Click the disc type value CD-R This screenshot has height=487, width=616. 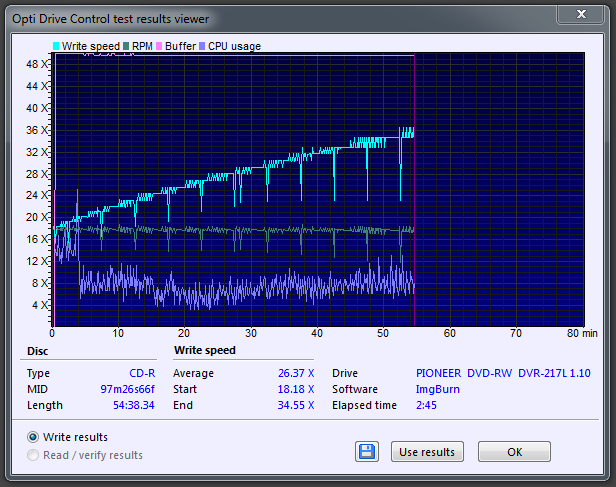[142, 373]
